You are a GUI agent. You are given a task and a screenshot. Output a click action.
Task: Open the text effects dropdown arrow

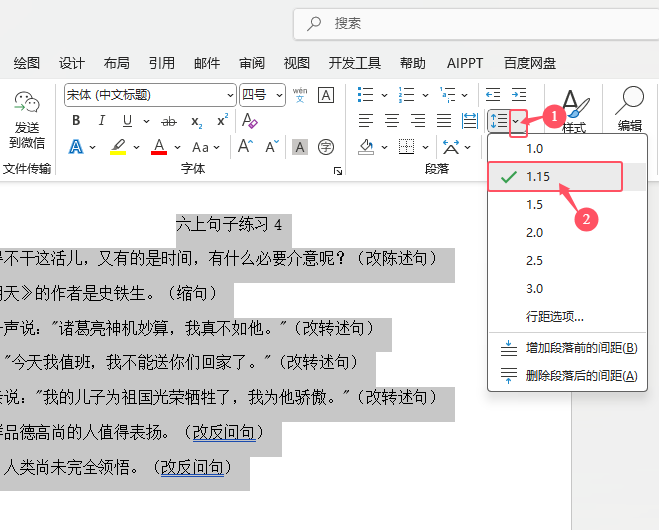point(92,148)
